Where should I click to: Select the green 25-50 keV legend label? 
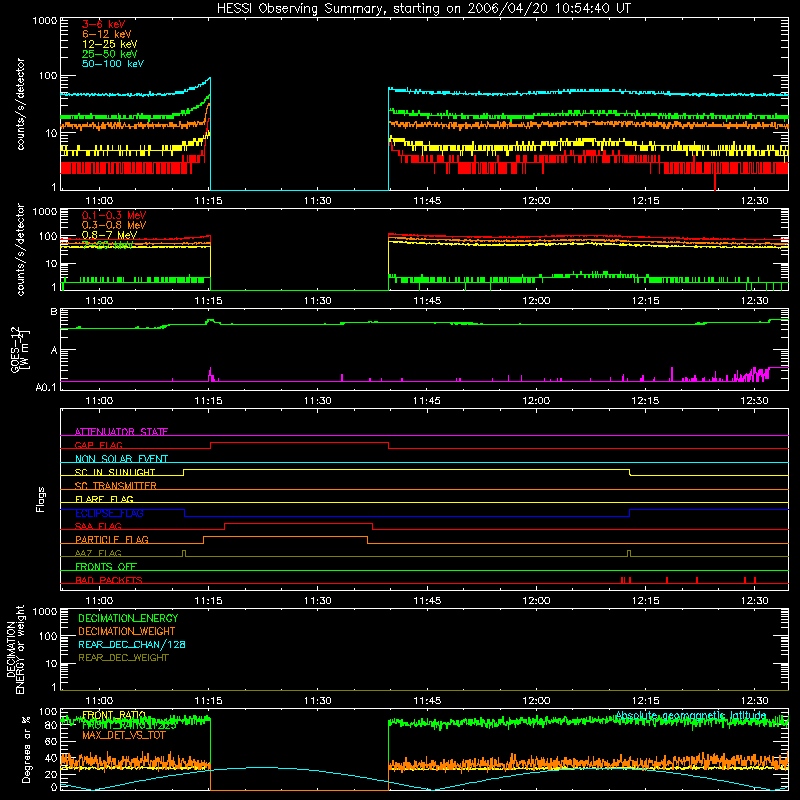tap(110, 54)
